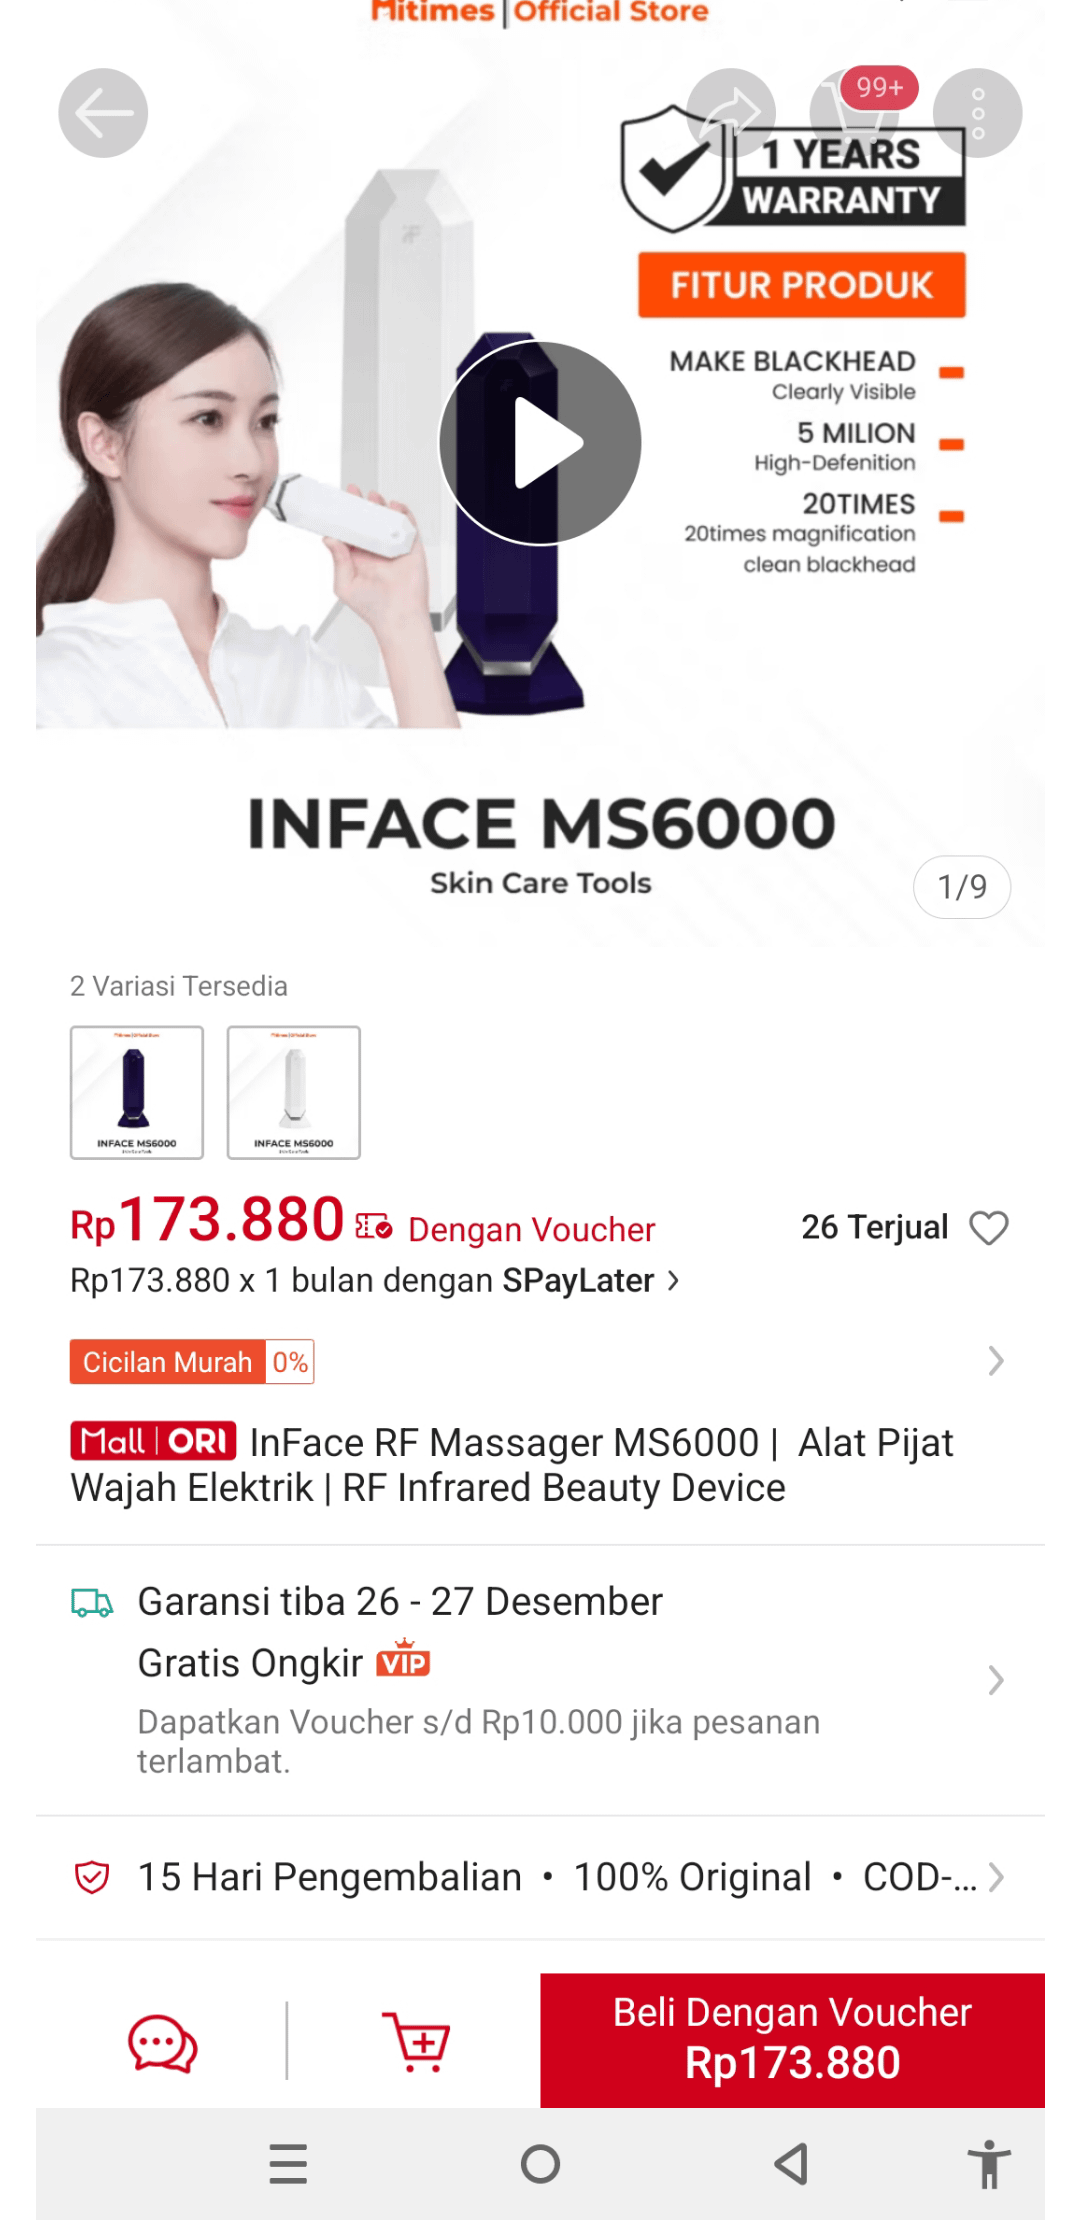Open the shopping cart with 99+ badge
Image resolution: width=1080 pixels, height=2220 pixels.
(856, 113)
